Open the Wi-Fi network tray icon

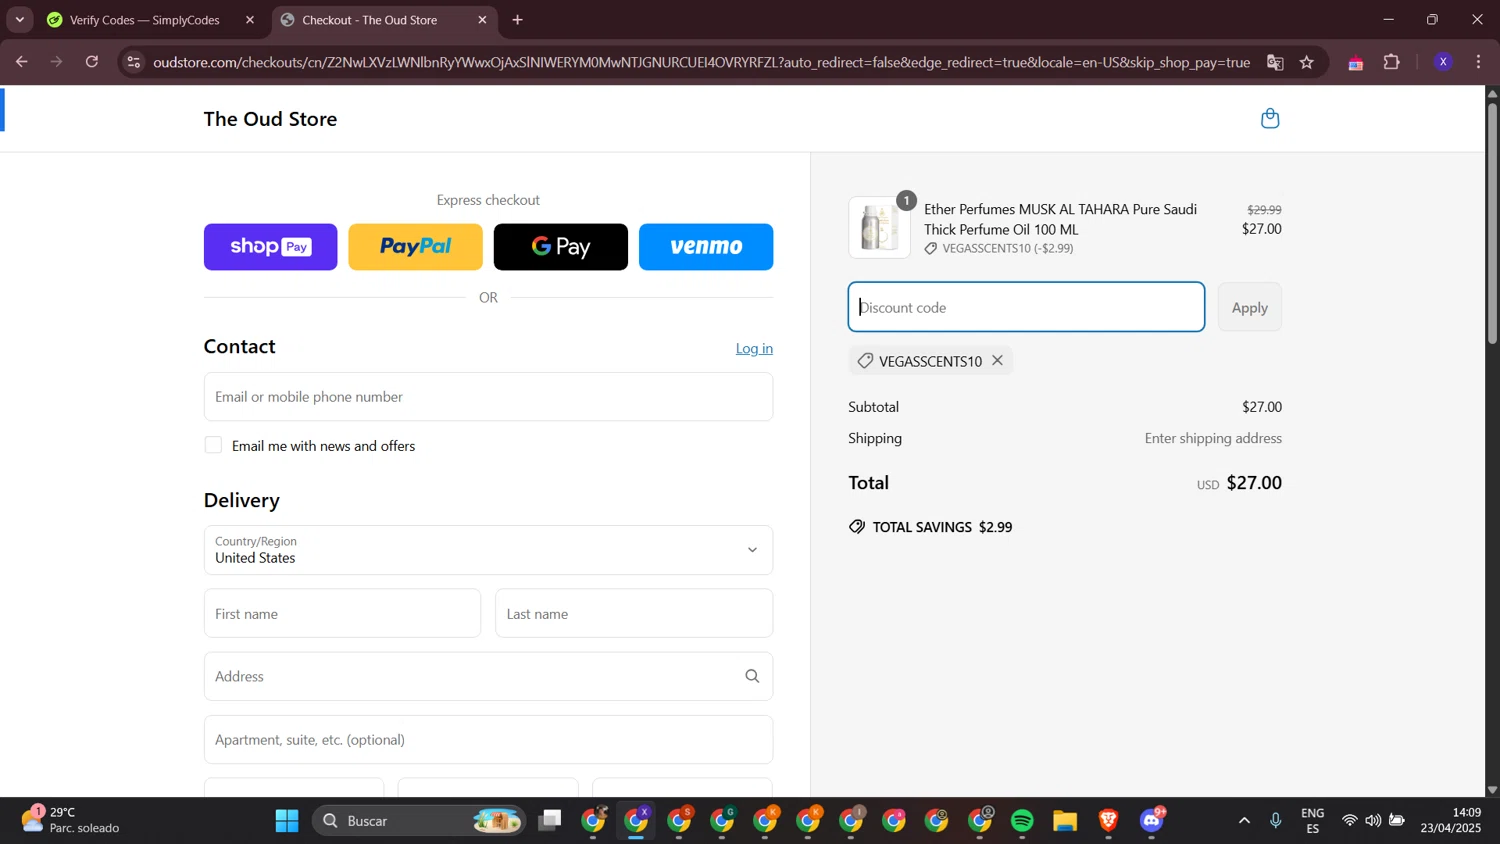pos(1349,821)
